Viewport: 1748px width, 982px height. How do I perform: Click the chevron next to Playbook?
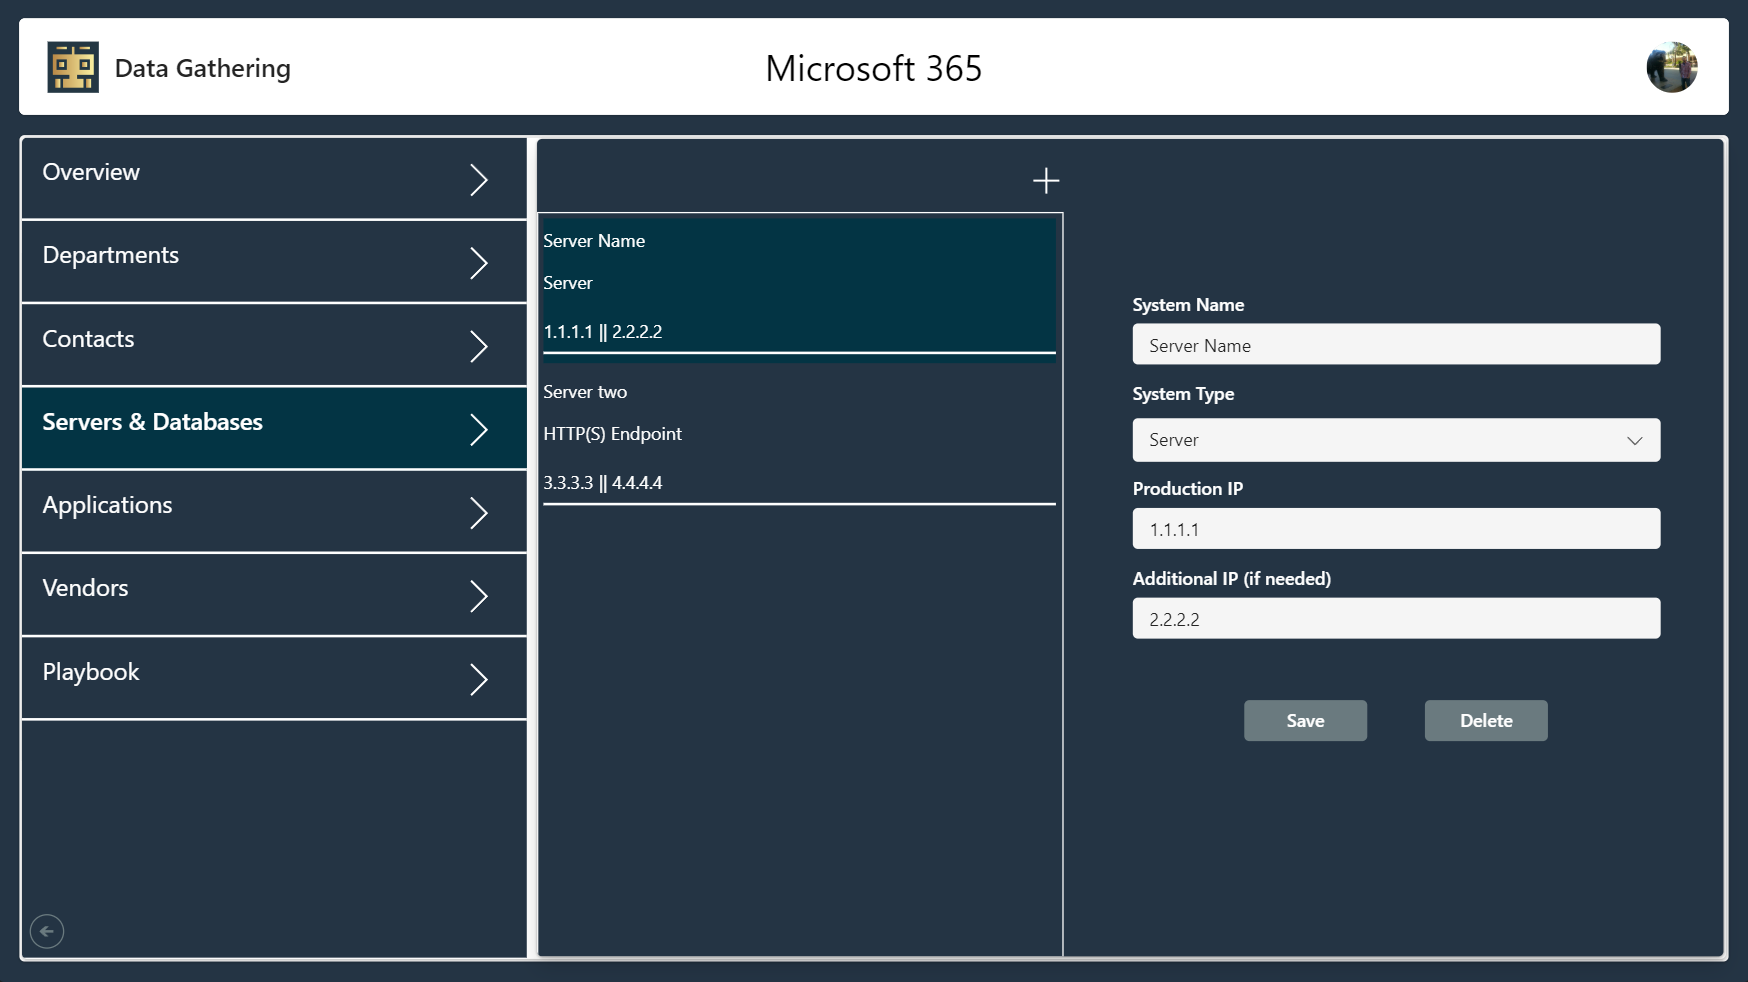pyautogui.click(x=479, y=679)
